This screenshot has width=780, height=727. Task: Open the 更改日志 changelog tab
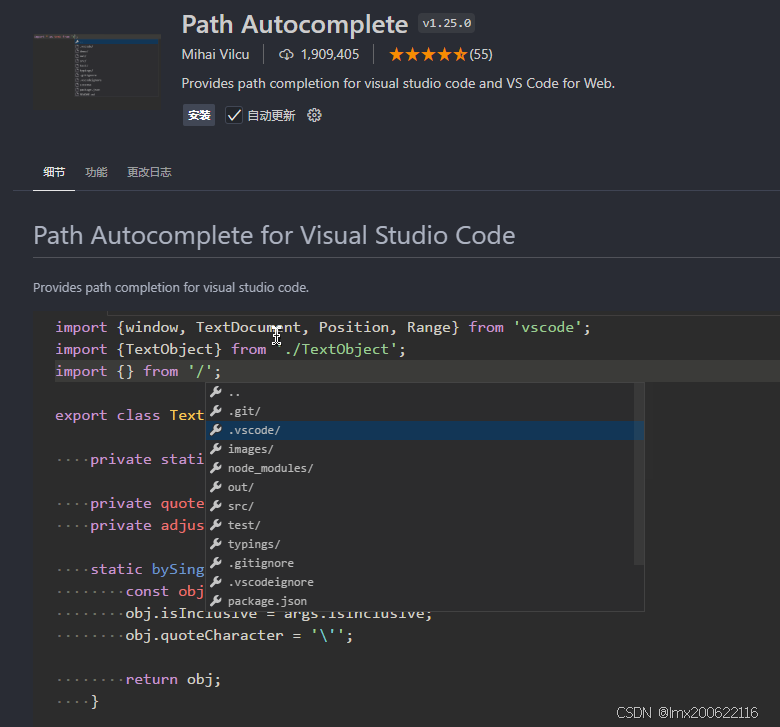coord(149,172)
